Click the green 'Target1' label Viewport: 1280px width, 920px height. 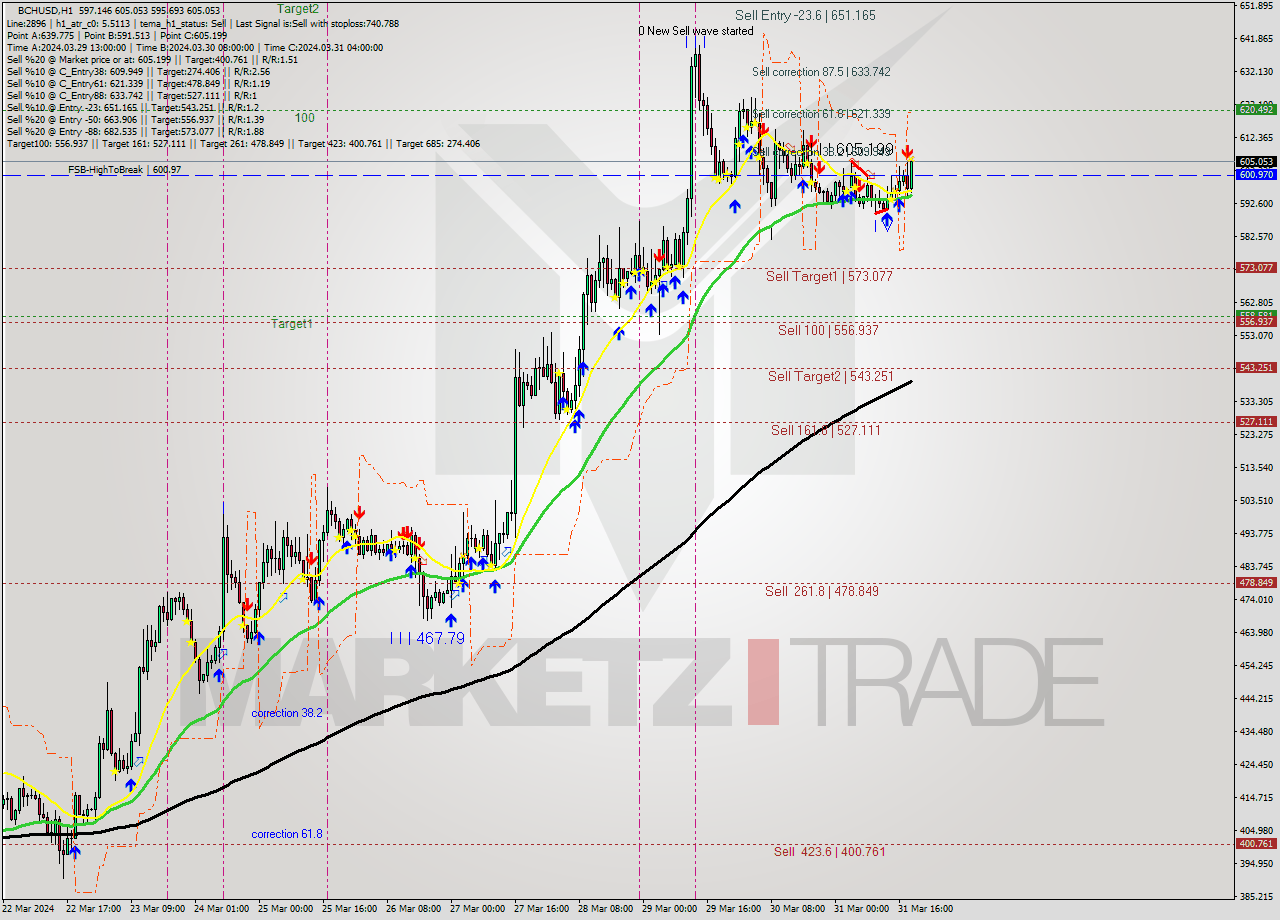click(x=292, y=324)
